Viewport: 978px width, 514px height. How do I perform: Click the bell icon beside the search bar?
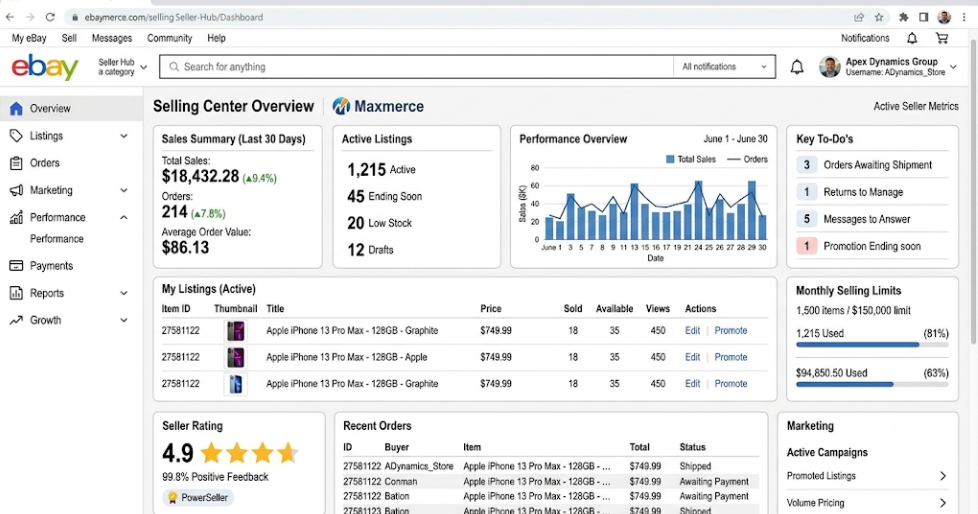797,67
